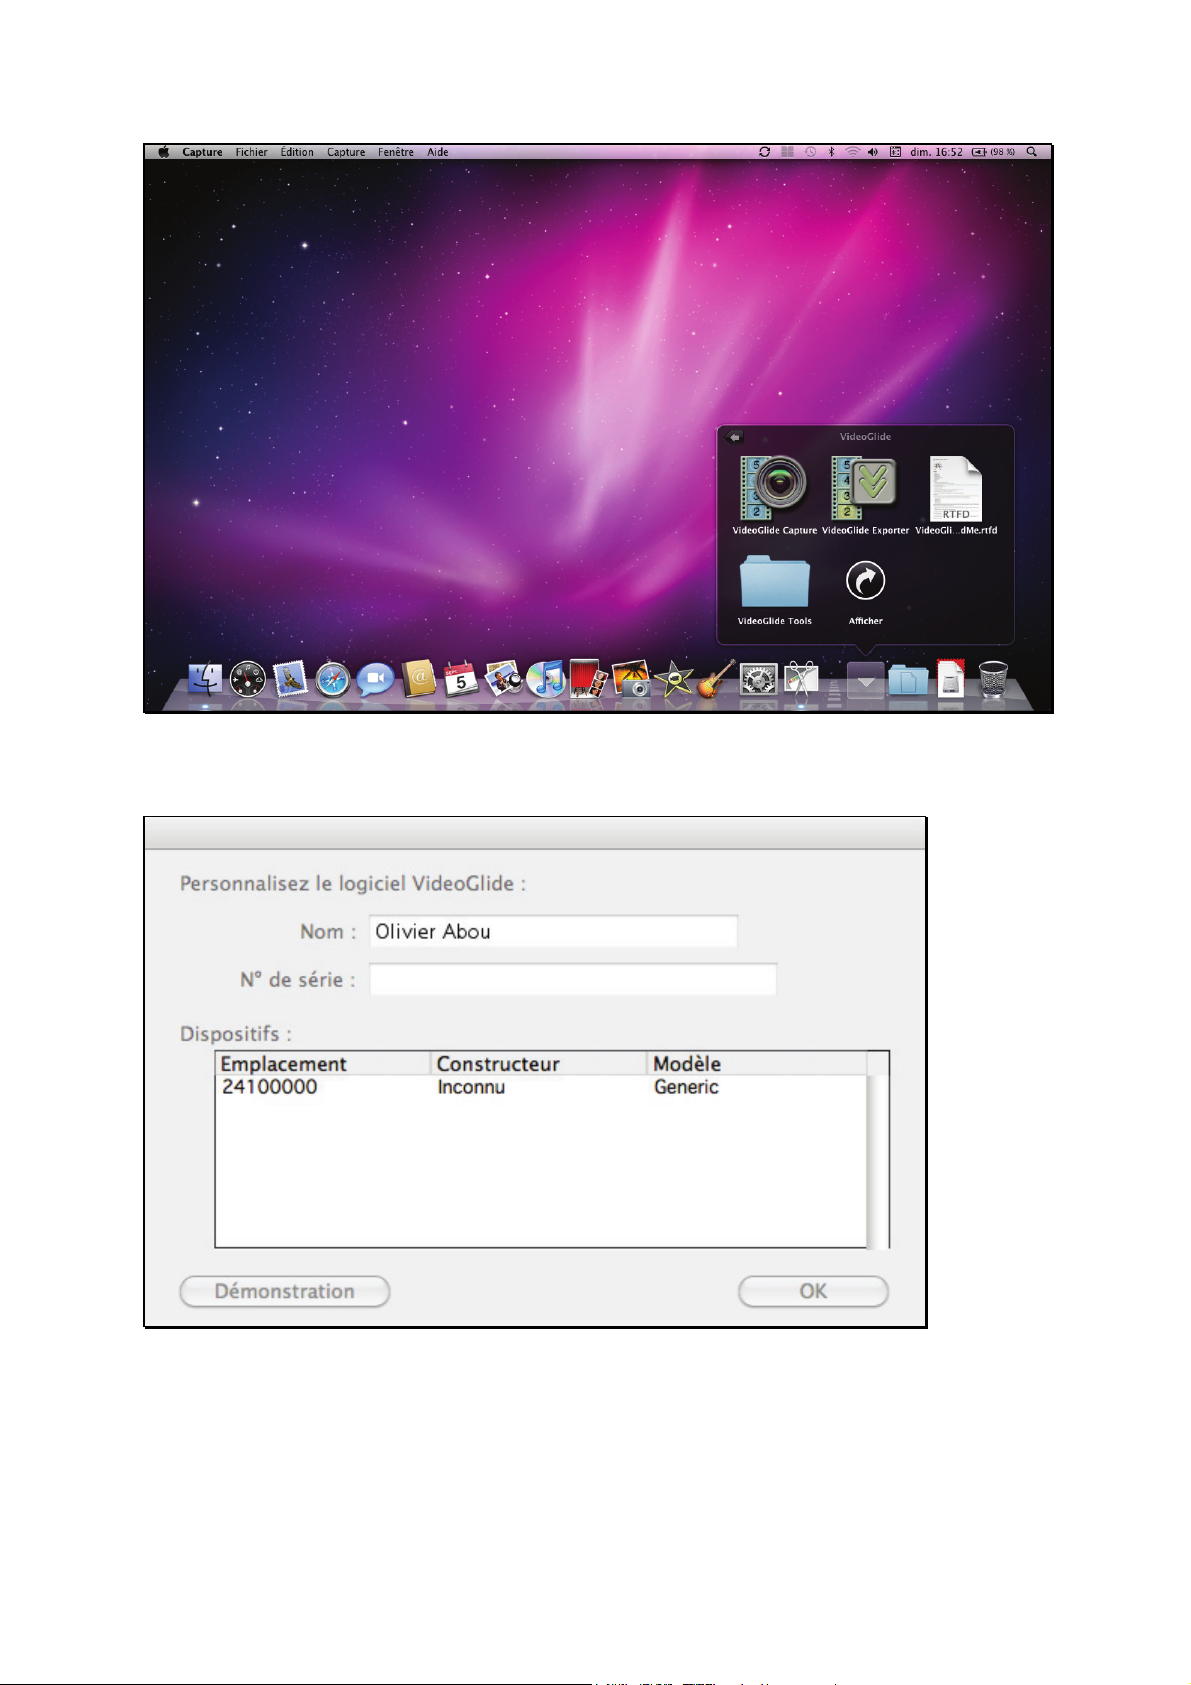Open iCal in the Dock
This screenshot has width=1191, height=1685.
click(x=461, y=679)
